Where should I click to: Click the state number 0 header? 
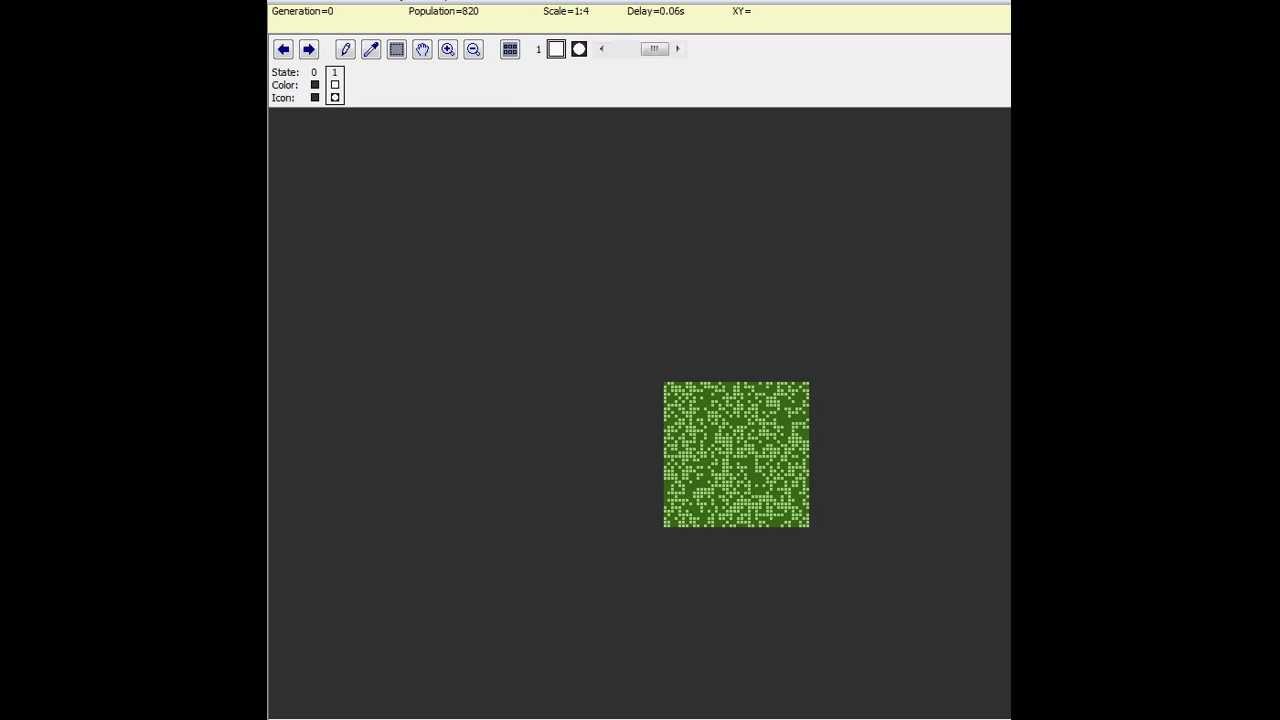(x=314, y=73)
